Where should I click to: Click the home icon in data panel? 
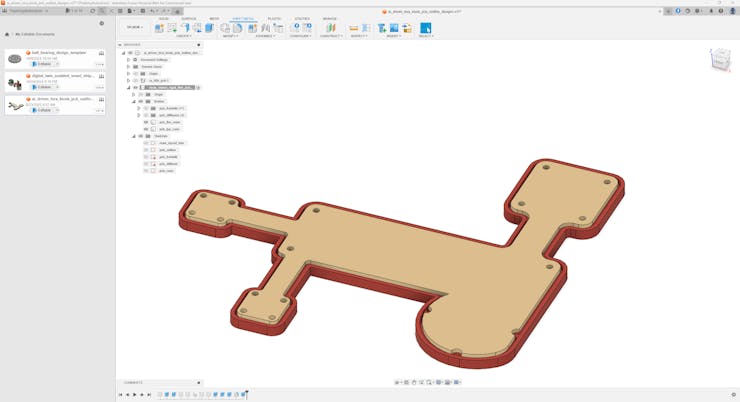pyautogui.click(x=7, y=34)
